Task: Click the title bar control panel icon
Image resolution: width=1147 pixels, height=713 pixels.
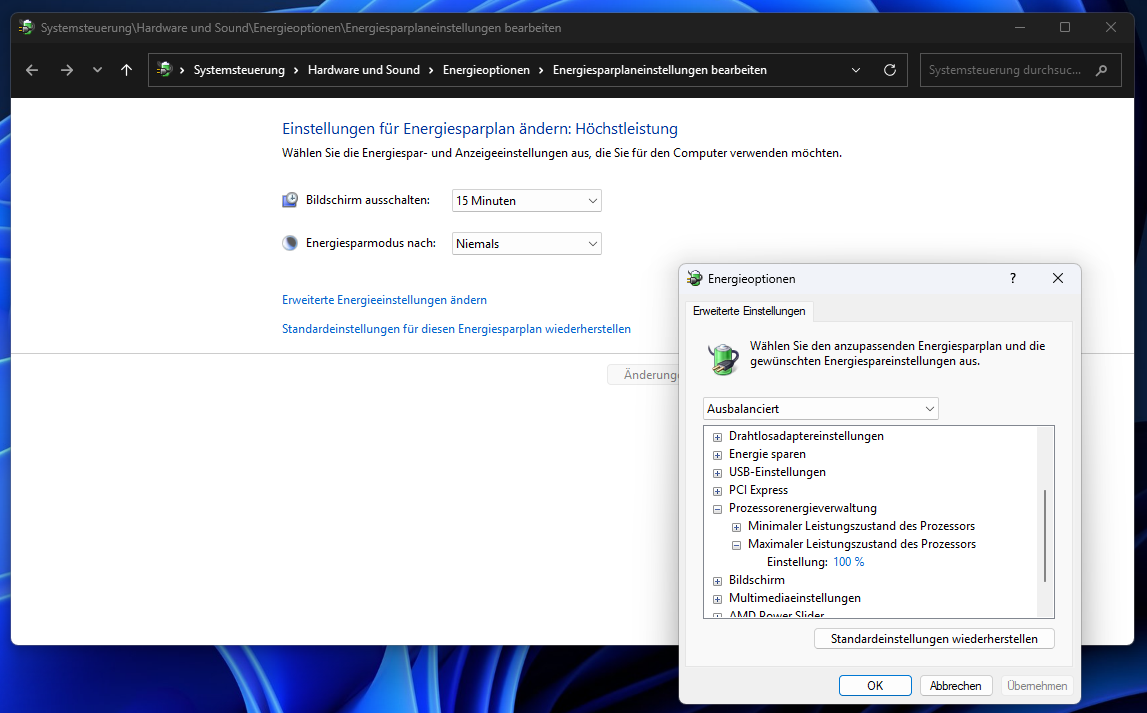Action: coord(26,28)
